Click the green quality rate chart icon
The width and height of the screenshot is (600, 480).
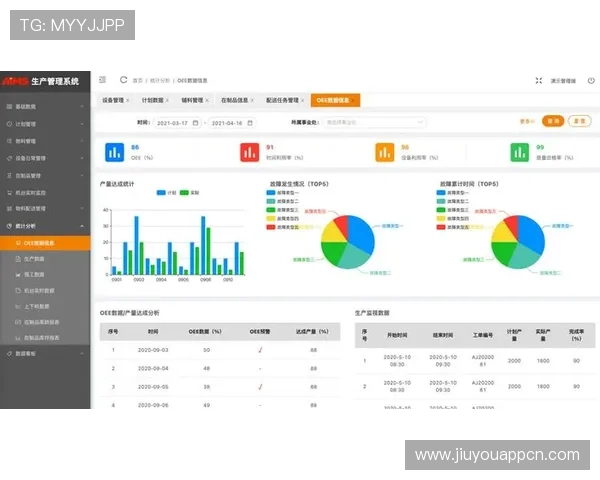click(519, 152)
